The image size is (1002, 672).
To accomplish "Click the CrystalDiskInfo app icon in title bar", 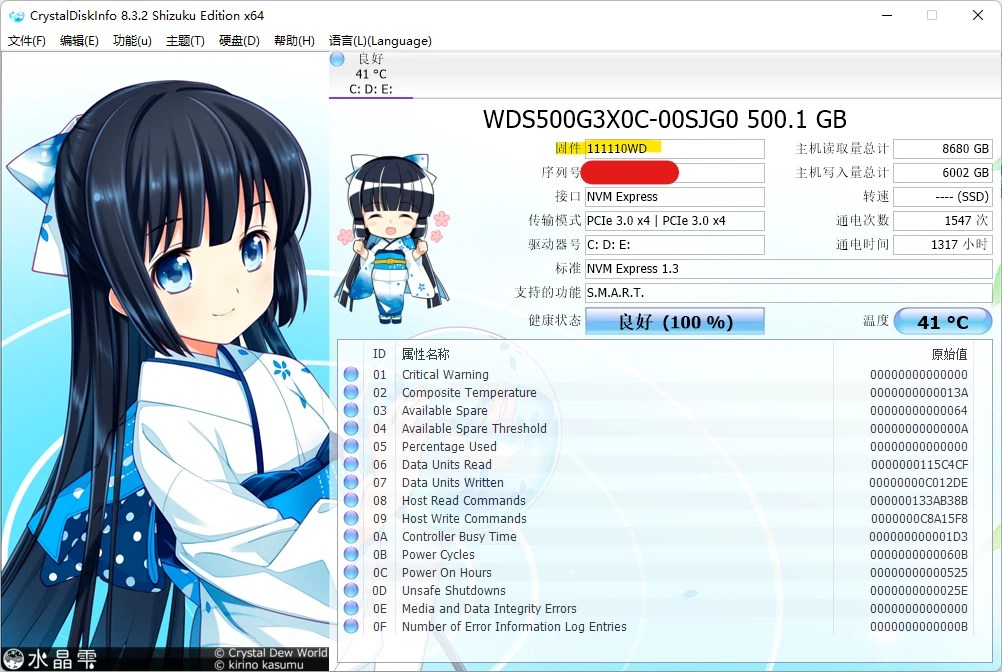I will point(16,15).
